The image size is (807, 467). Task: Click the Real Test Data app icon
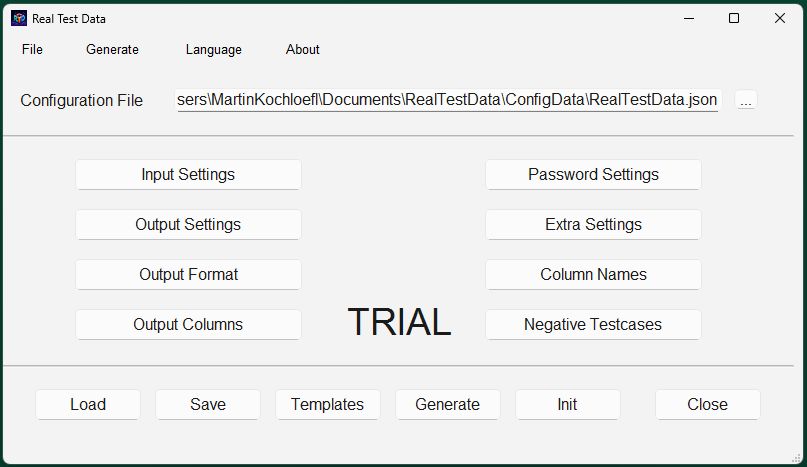(x=19, y=19)
